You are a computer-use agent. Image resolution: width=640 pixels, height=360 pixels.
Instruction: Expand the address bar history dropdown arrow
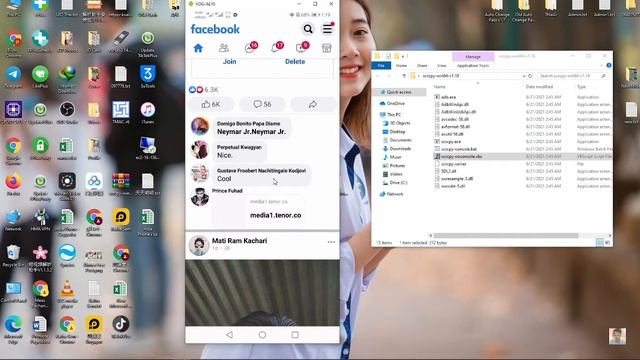click(x=524, y=76)
